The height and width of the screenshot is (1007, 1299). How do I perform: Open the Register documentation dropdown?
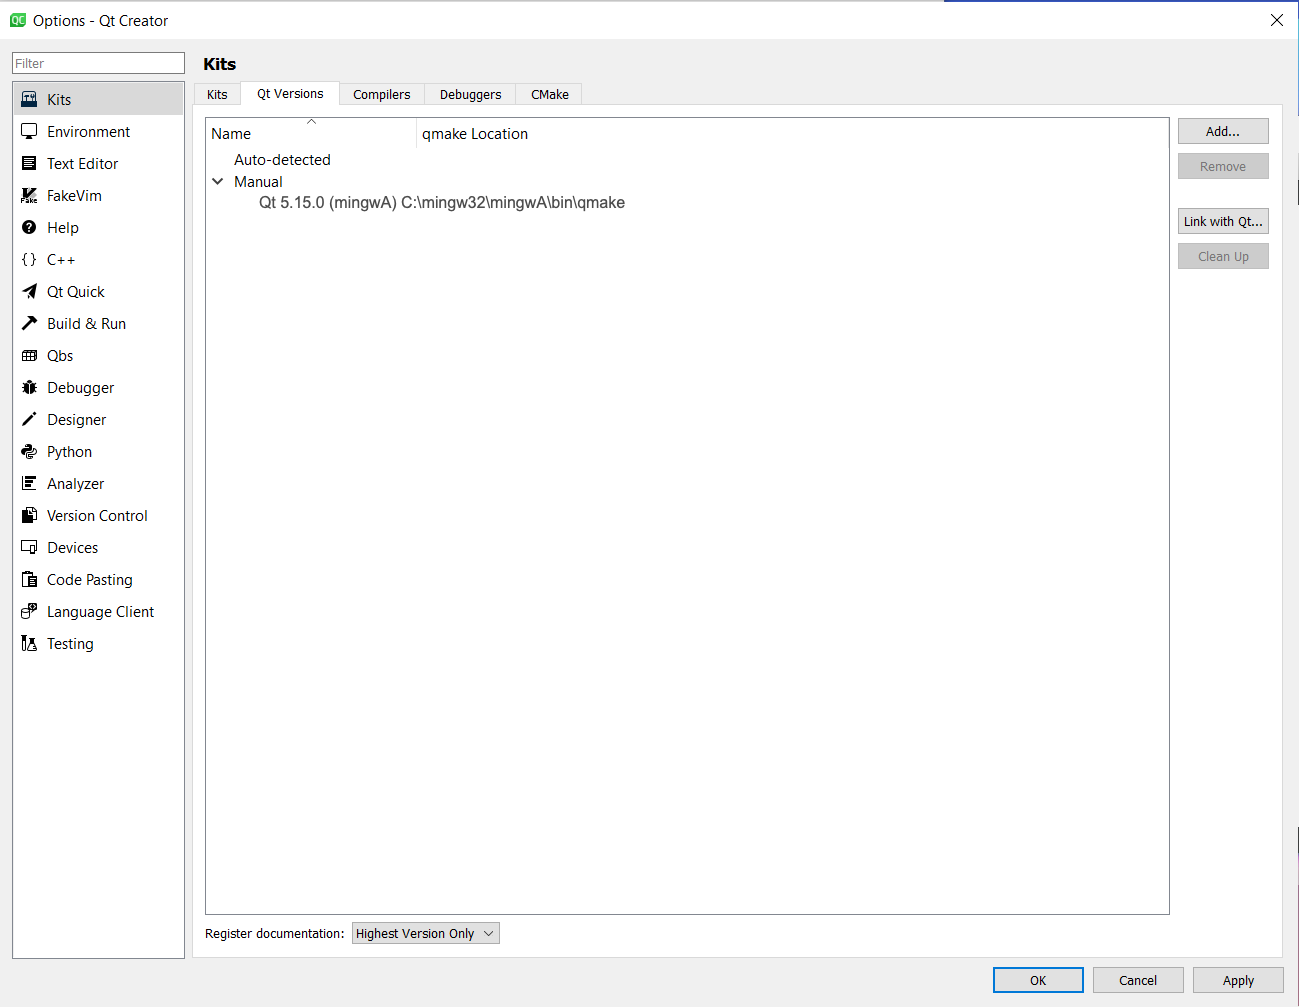425,932
